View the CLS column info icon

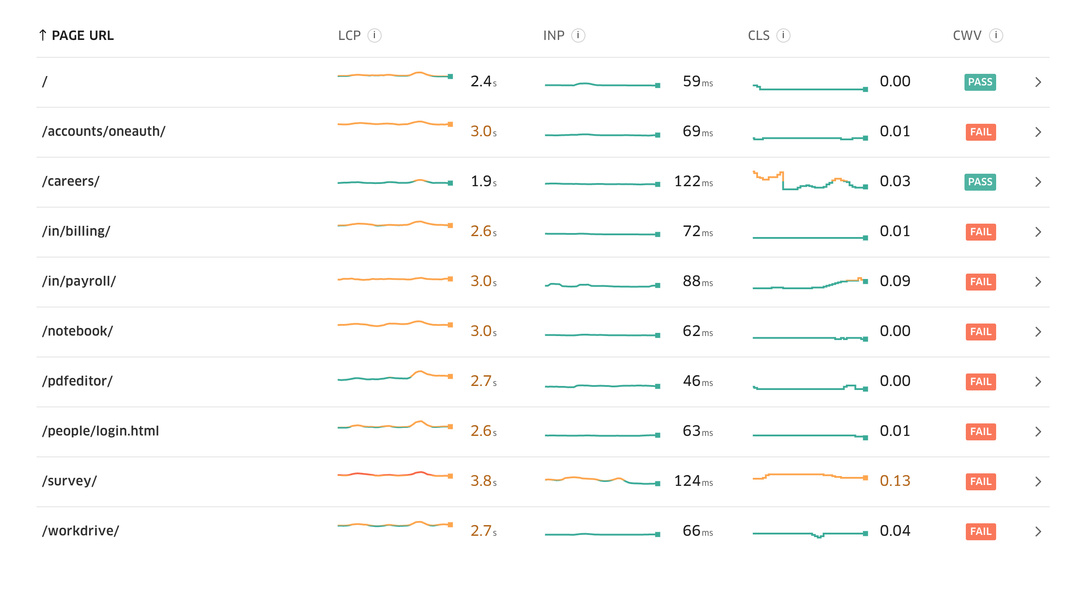[x=784, y=35]
